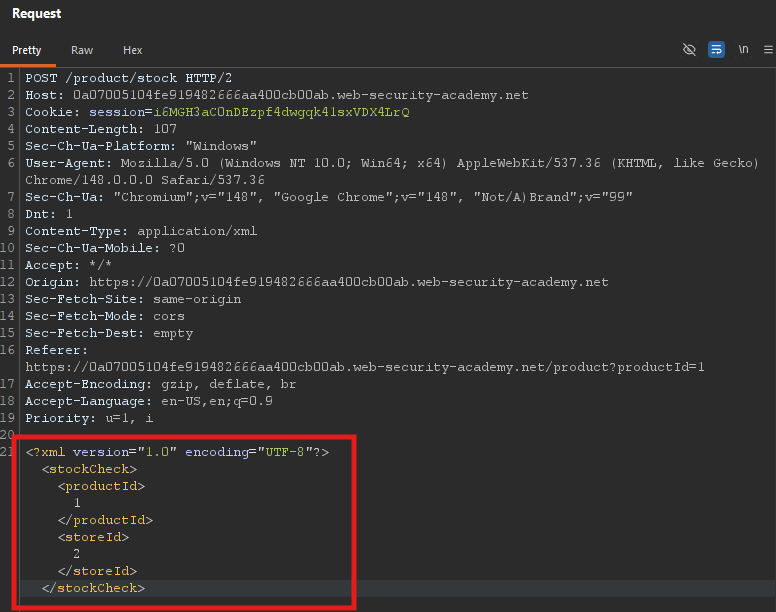Viewport: 776px width, 612px height.
Task: Click the productId value 1
Action: click(x=77, y=503)
